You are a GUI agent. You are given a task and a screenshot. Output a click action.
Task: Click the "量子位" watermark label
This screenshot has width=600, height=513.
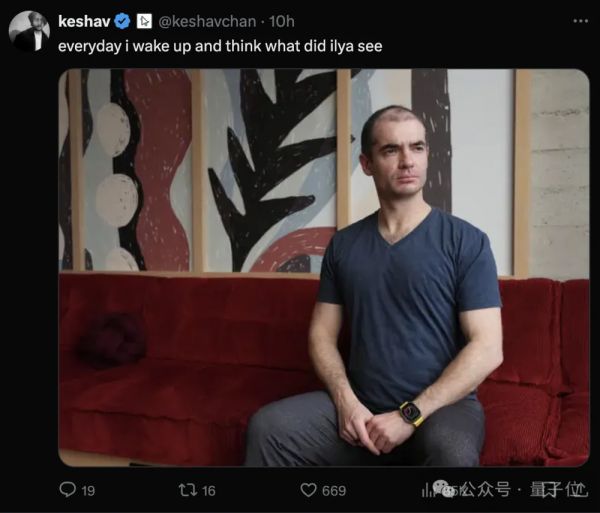pyautogui.click(x=562, y=490)
